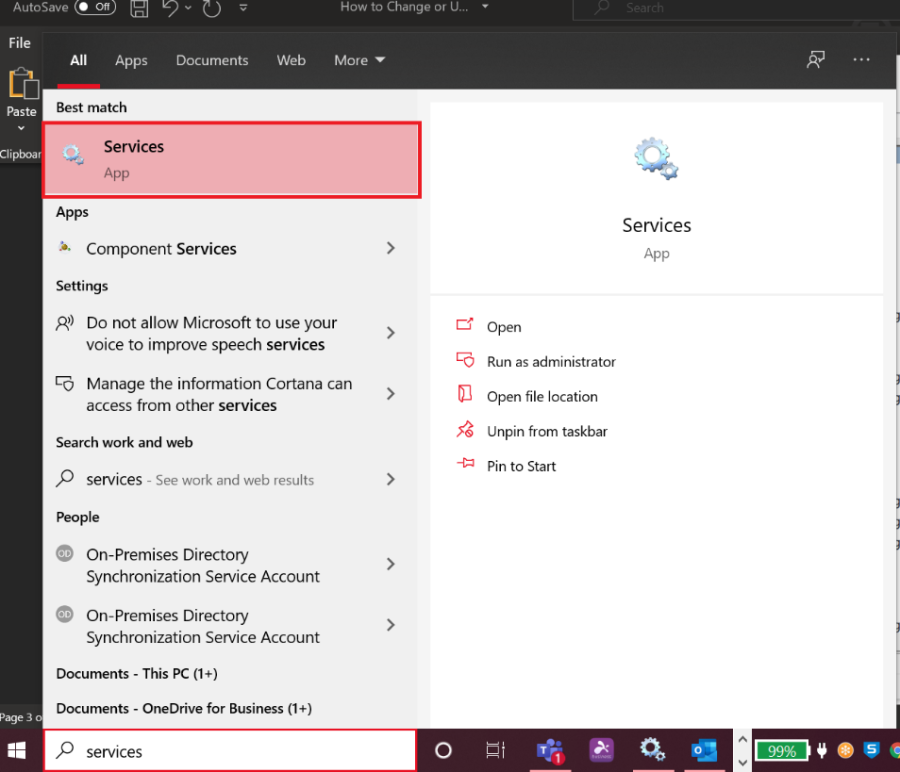The width and height of the screenshot is (900, 772).
Task: Click the orange circular tray icon
Action: click(845, 750)
